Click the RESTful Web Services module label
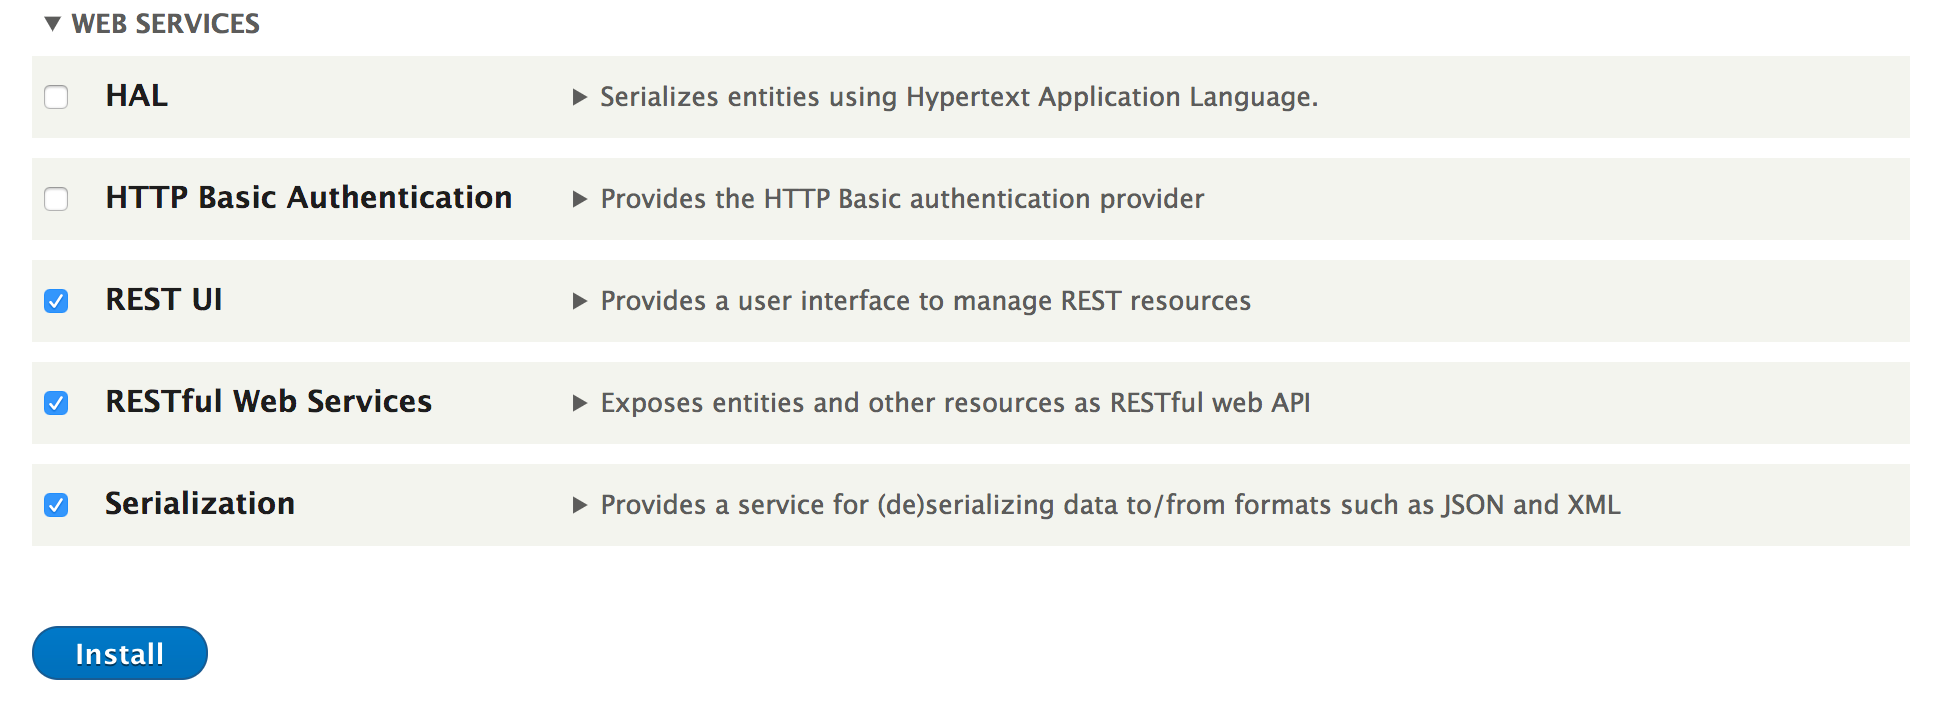The height and width of the screenshot is (720, 1956). [x=268, y=402]
